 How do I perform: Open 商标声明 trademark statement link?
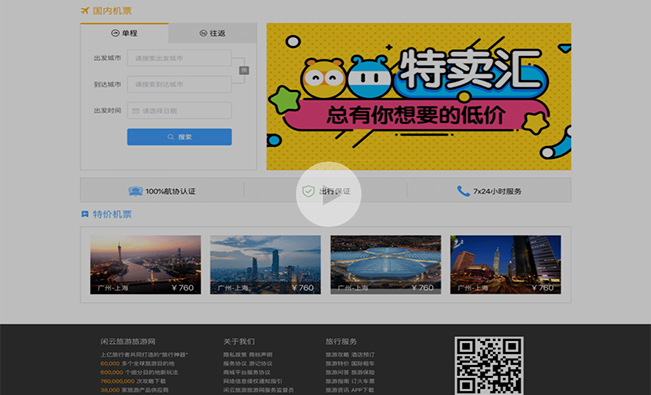pyautogui.click(x=261, y=355)
